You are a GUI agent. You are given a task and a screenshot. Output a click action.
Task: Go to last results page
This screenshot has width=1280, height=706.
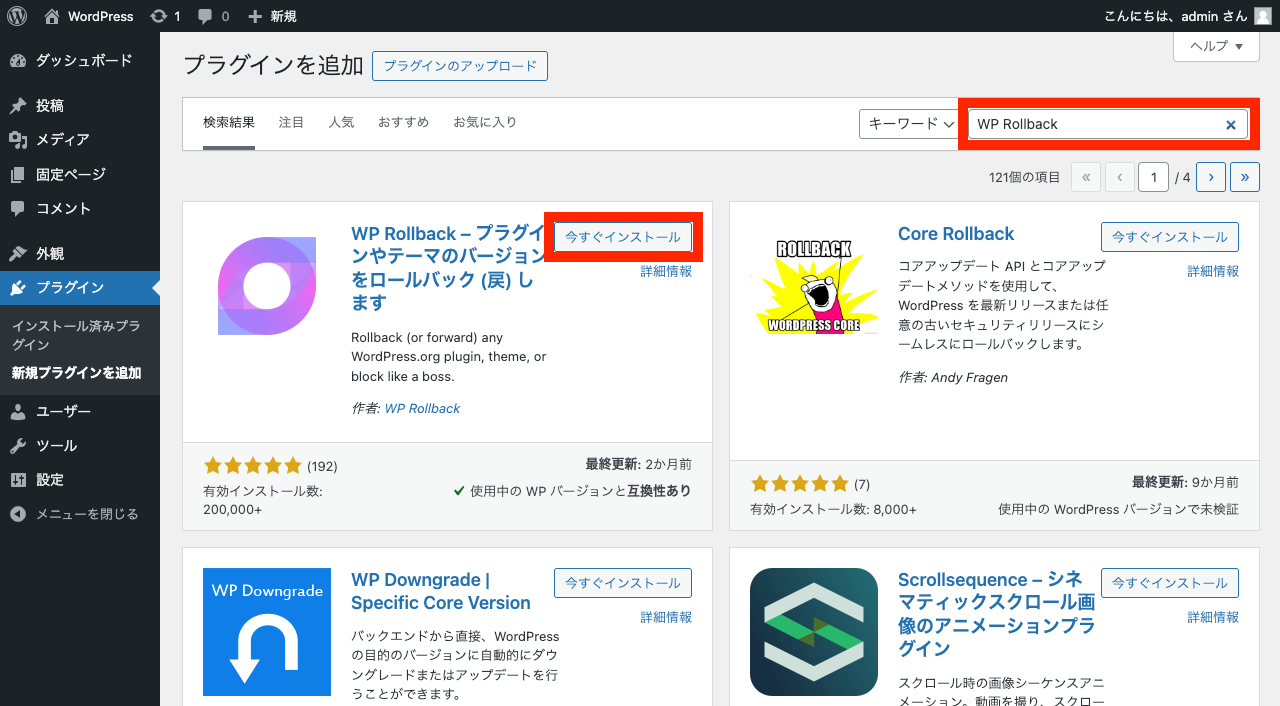1245,177
